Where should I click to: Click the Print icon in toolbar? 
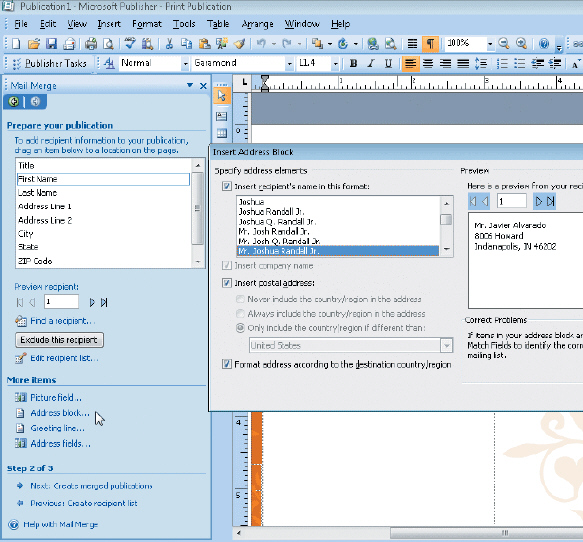91,44
